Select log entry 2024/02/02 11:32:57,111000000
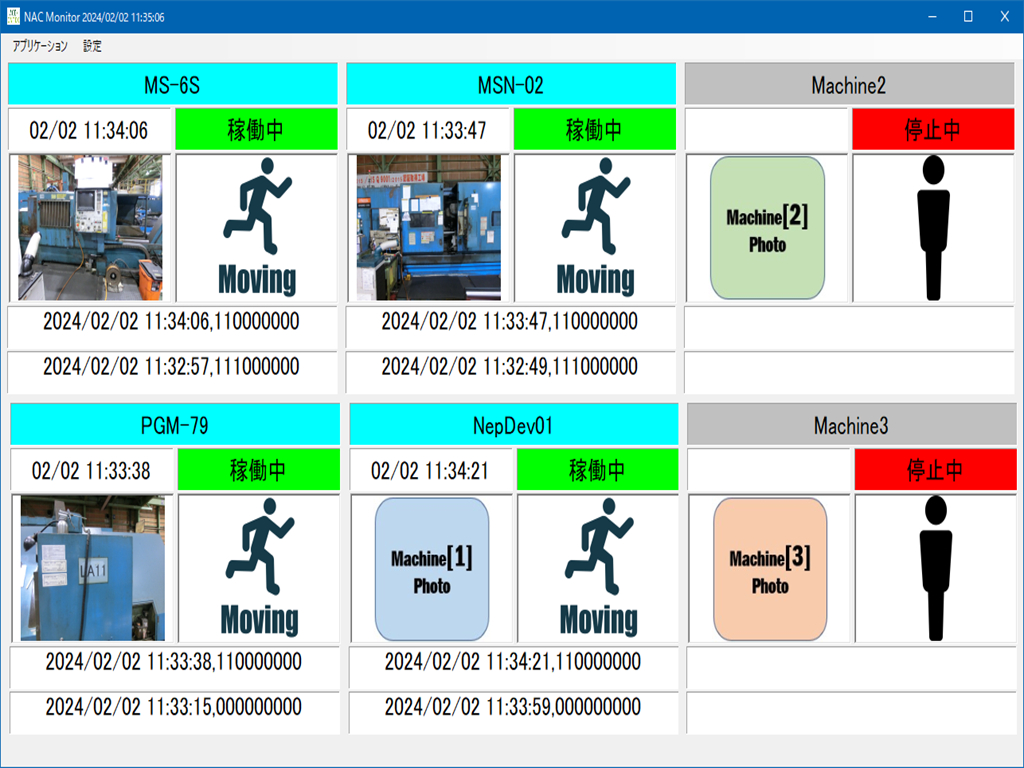1024x768 pixels. [x=172, y=372]
